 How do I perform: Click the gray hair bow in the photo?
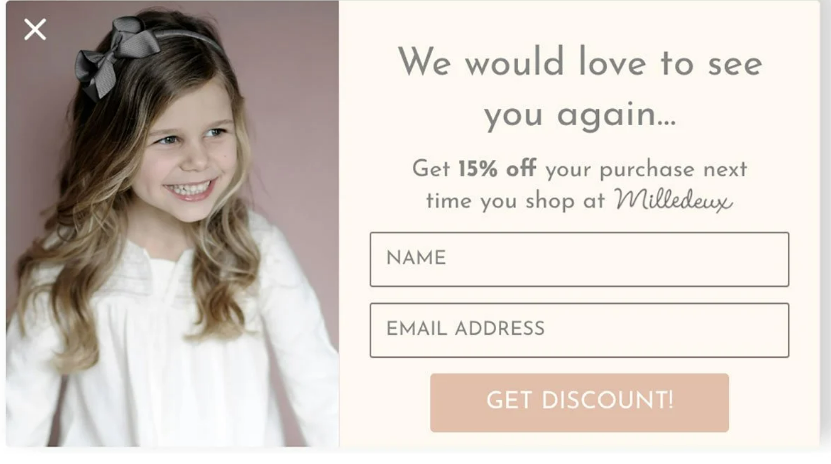coord(116,54)
